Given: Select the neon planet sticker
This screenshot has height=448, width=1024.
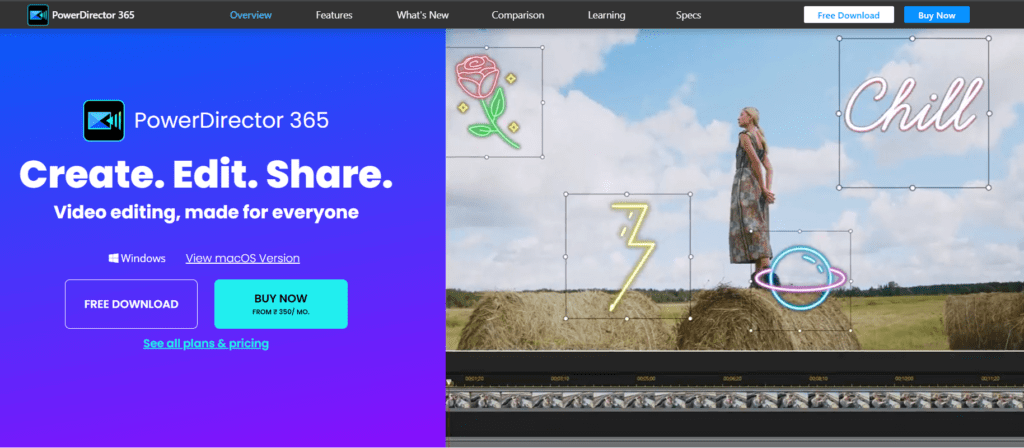Looking at the screenshot, I should 800,277.
